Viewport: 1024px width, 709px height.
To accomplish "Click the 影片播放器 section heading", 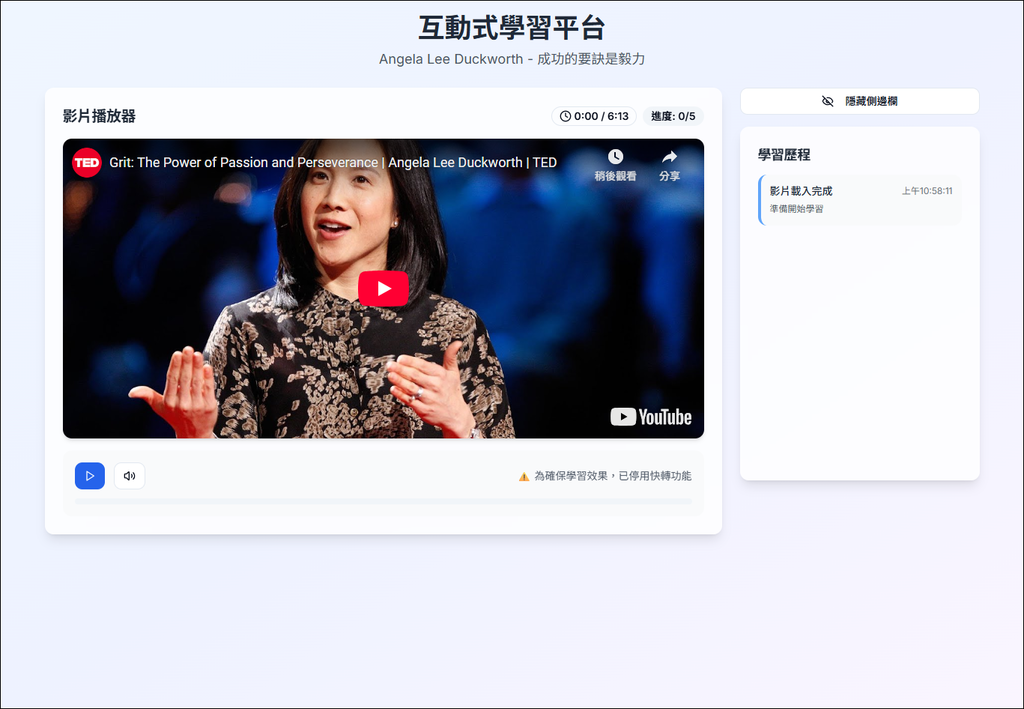I will click(99, 116).
